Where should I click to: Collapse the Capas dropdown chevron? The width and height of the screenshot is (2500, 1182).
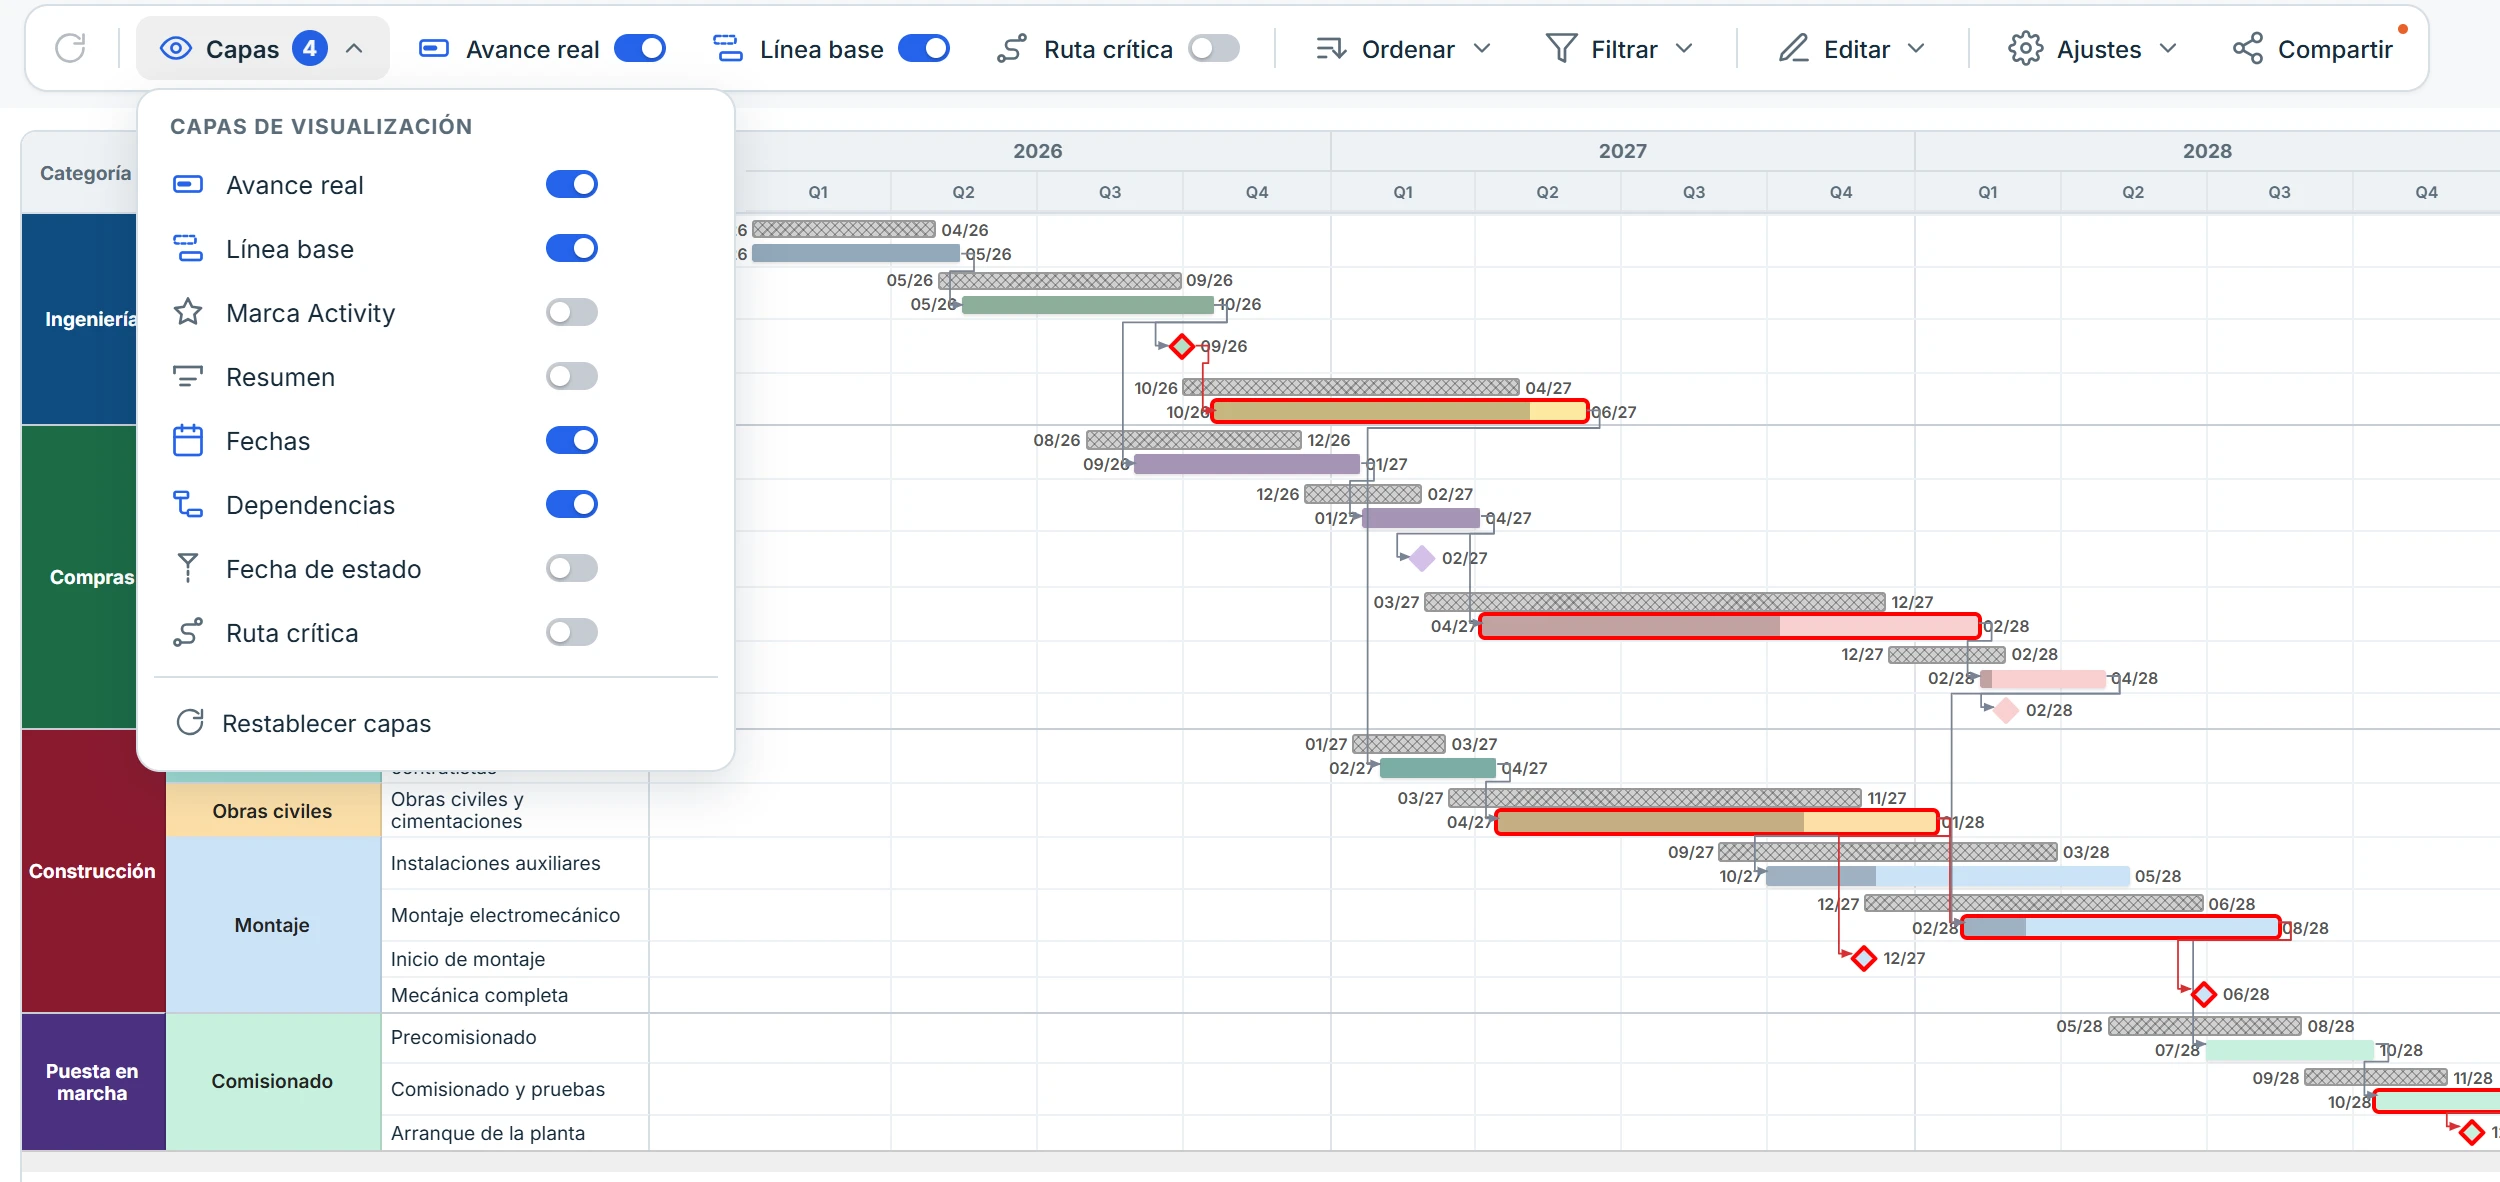[x=354, y=48]
